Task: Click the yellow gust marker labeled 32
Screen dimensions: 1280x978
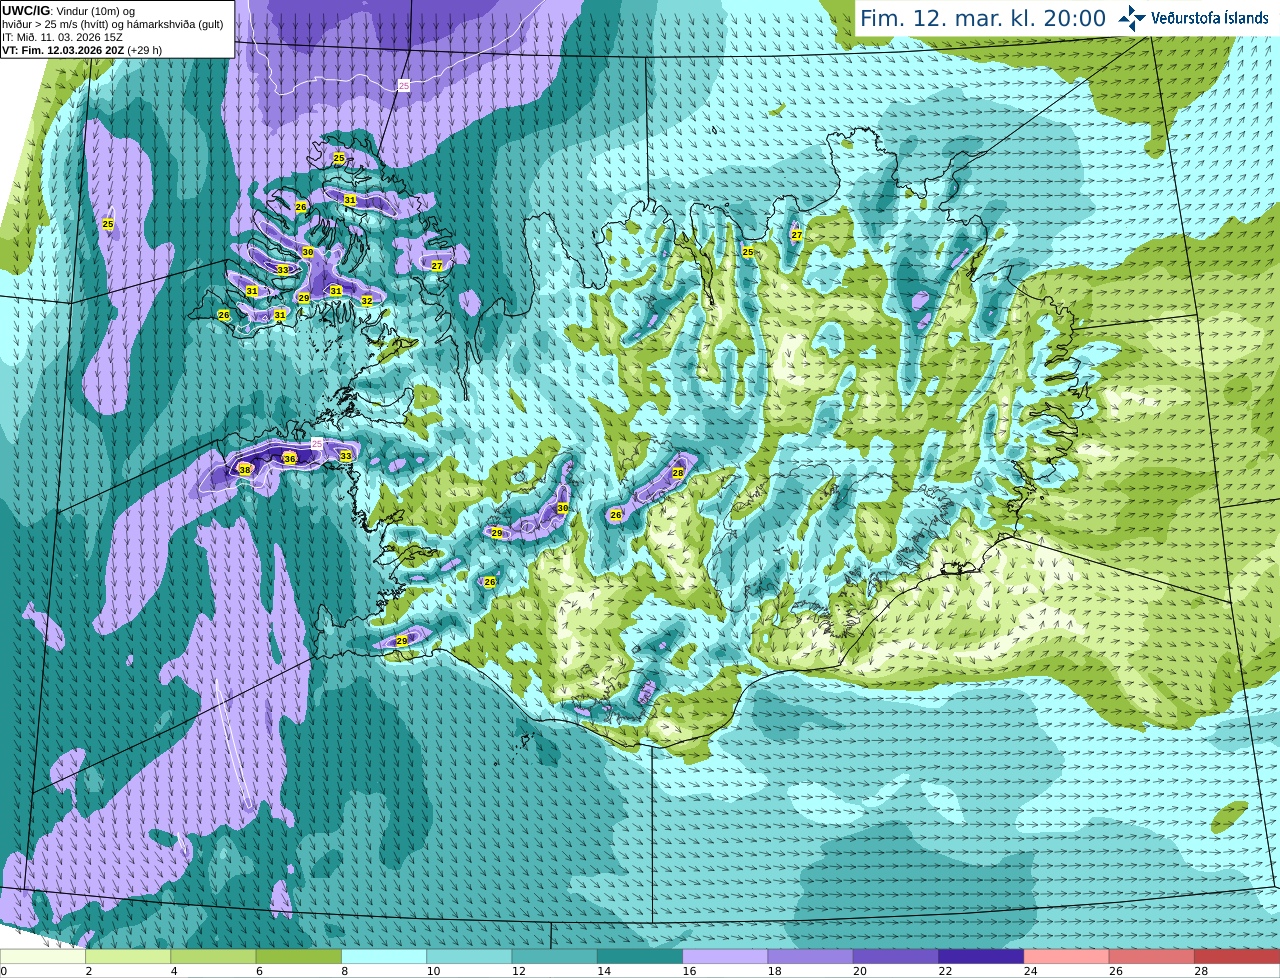Action: point(367,301)
